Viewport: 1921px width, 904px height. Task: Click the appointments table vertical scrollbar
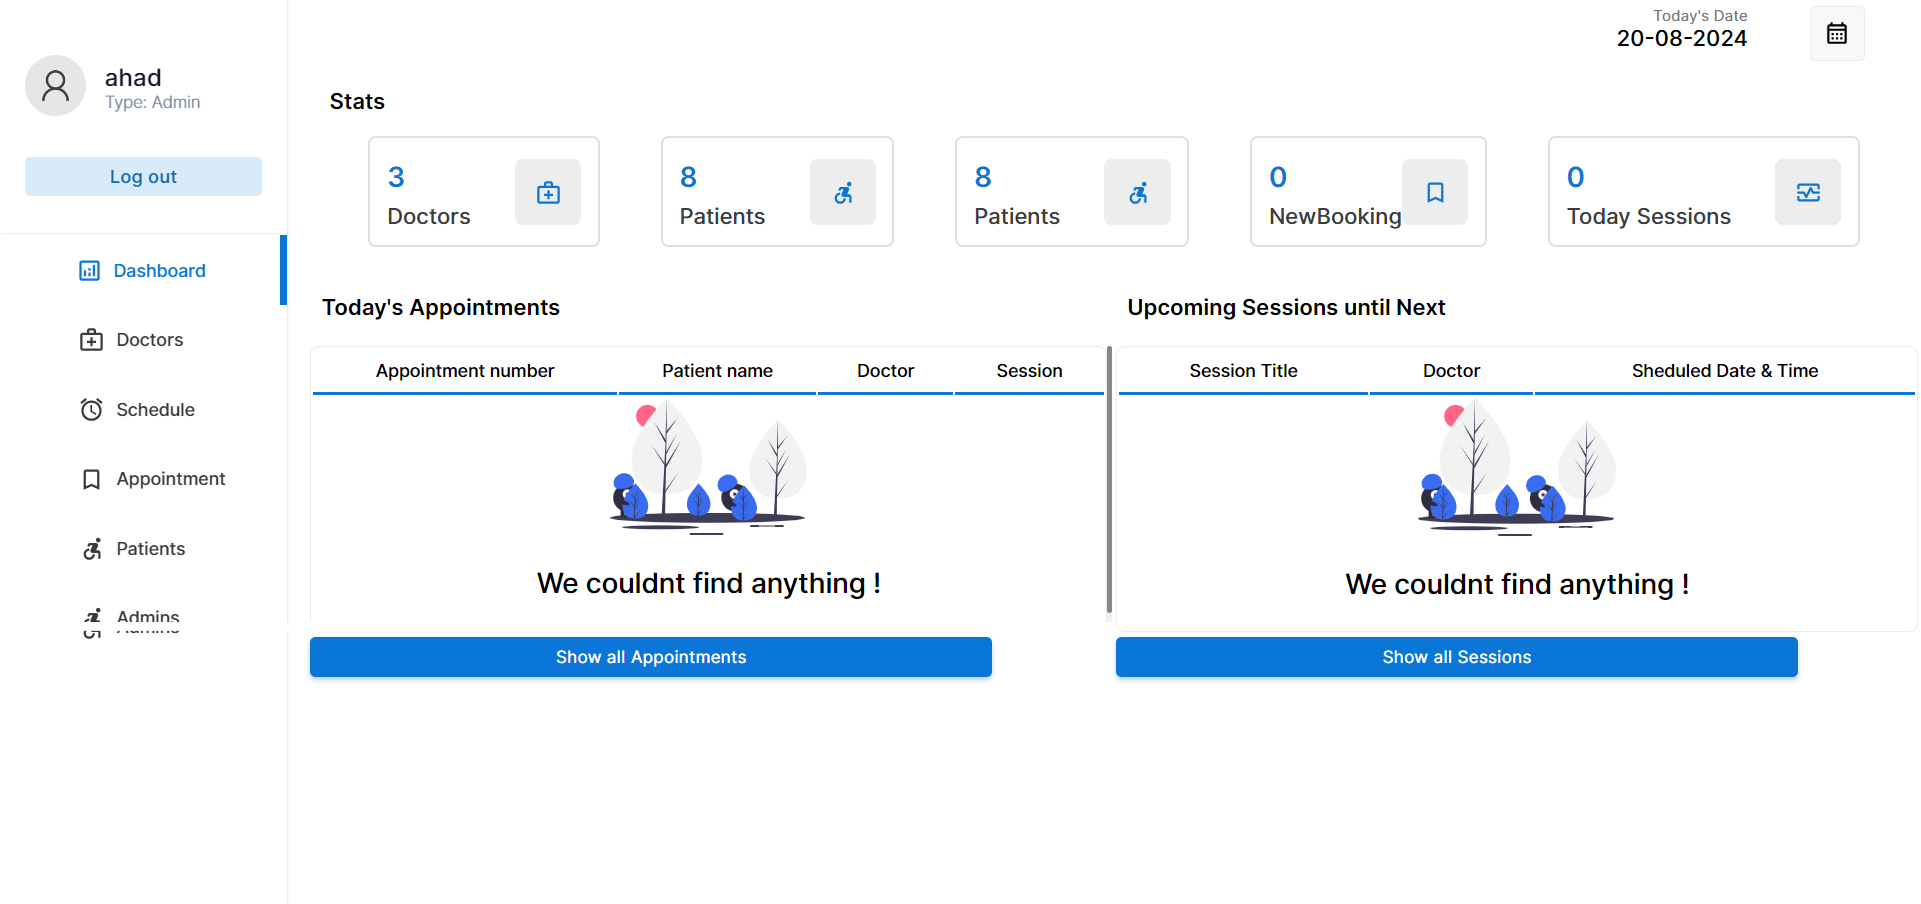[x=1109, y=480]
